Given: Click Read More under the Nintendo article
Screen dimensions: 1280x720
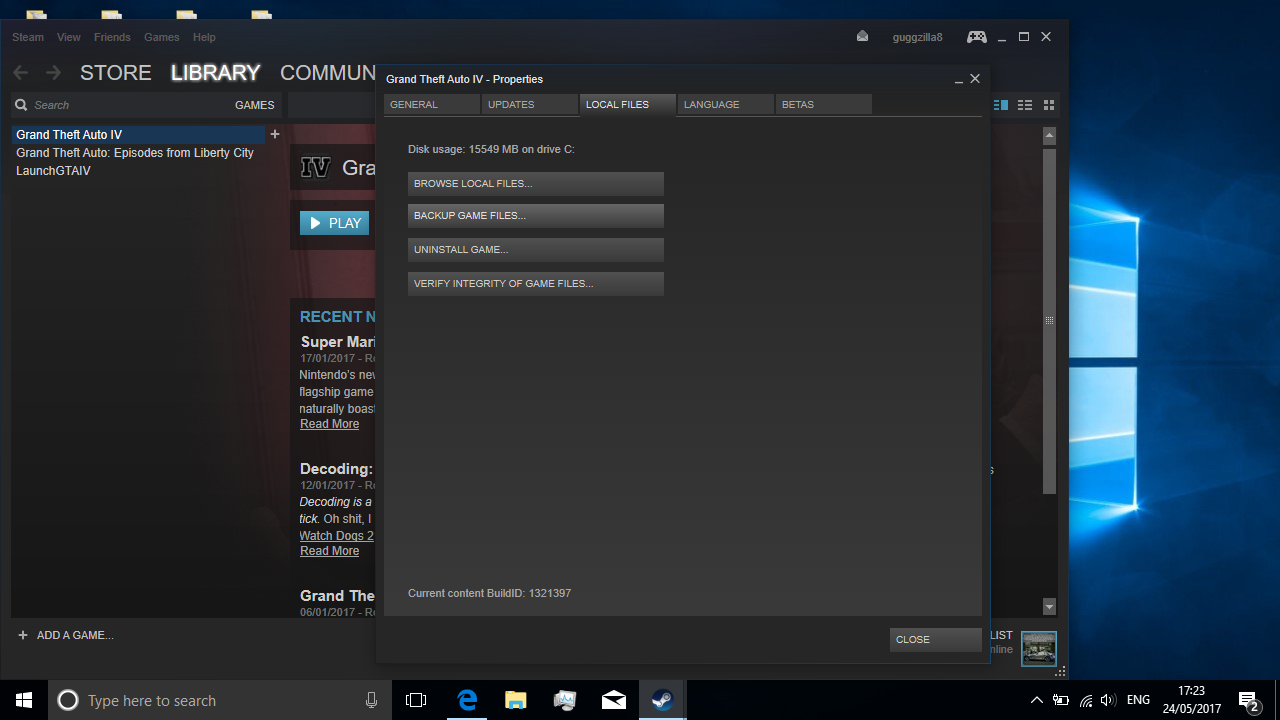Looking at the screenshot, I should (329, 424).
